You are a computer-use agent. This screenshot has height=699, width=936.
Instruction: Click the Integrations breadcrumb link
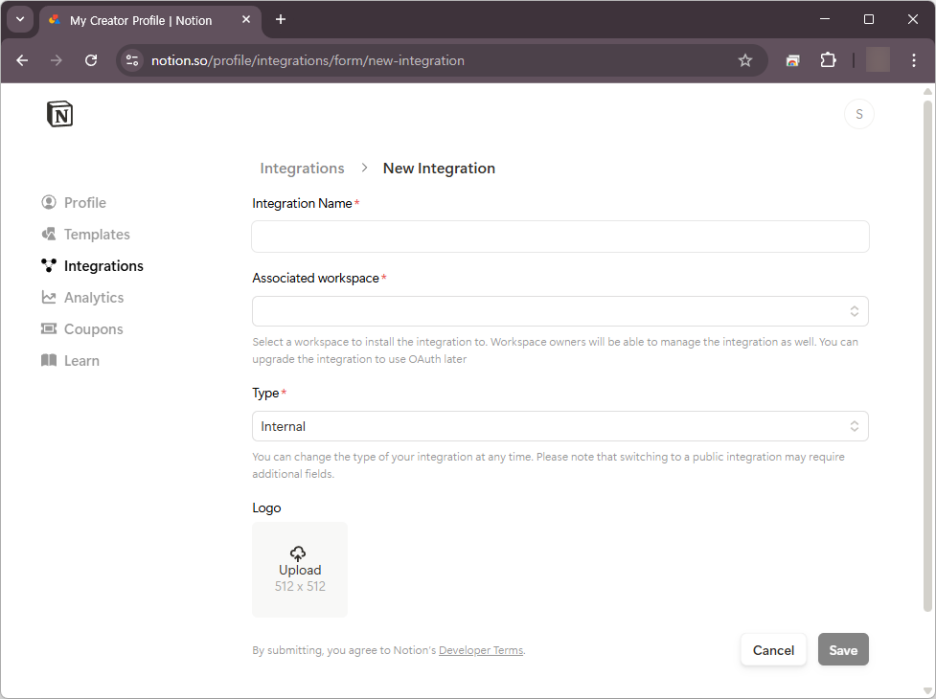click(302, 168)
